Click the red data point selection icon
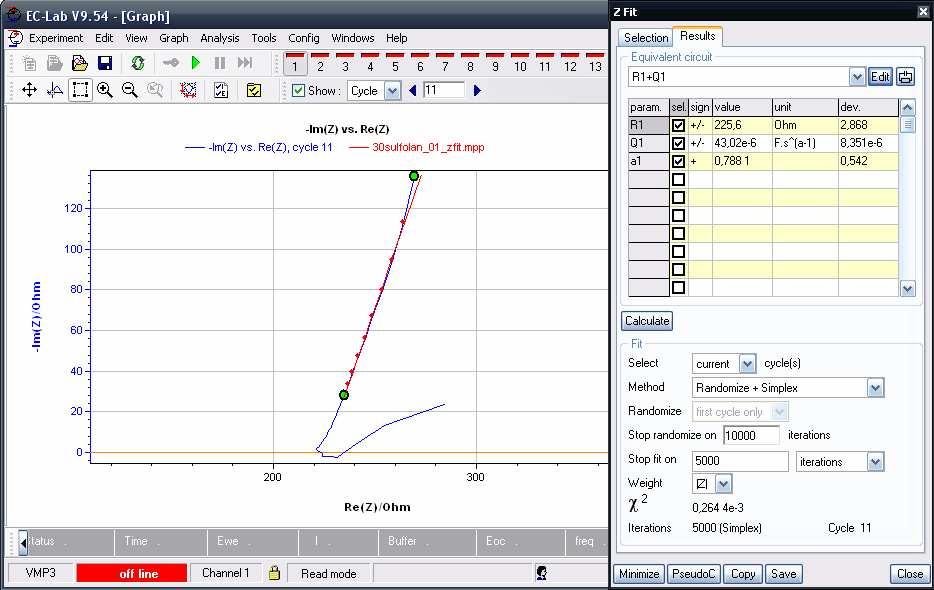This screenshot has width=934, height=590. coord(188,90)
